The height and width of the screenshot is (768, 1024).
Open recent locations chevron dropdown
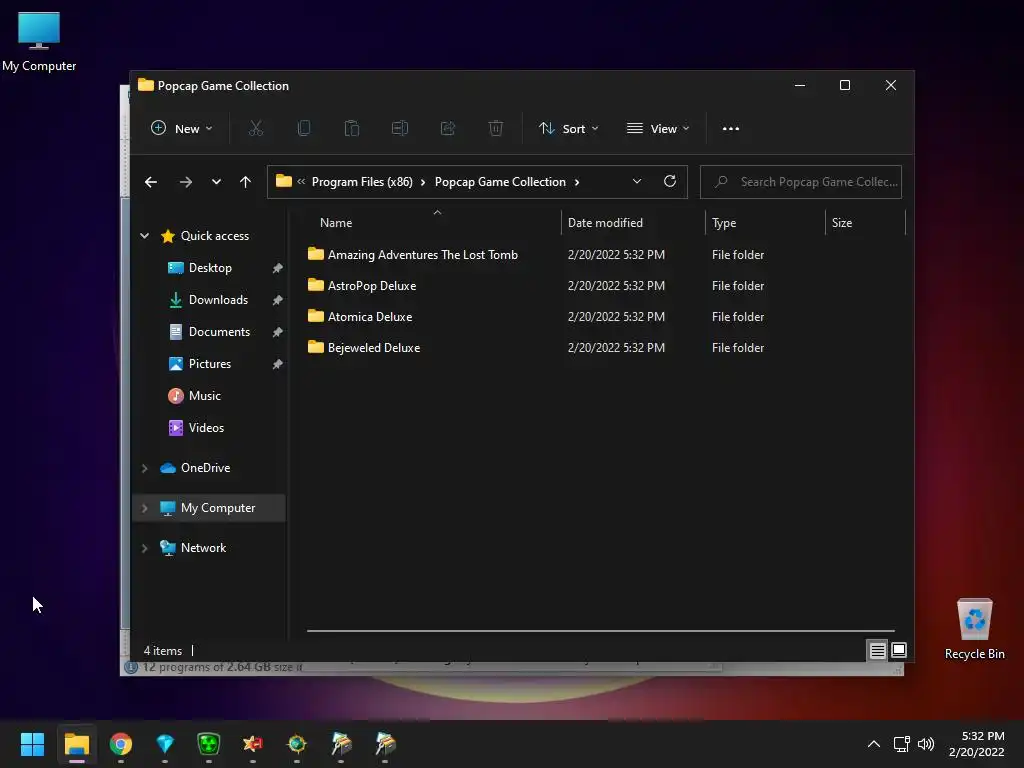point(216,182)
